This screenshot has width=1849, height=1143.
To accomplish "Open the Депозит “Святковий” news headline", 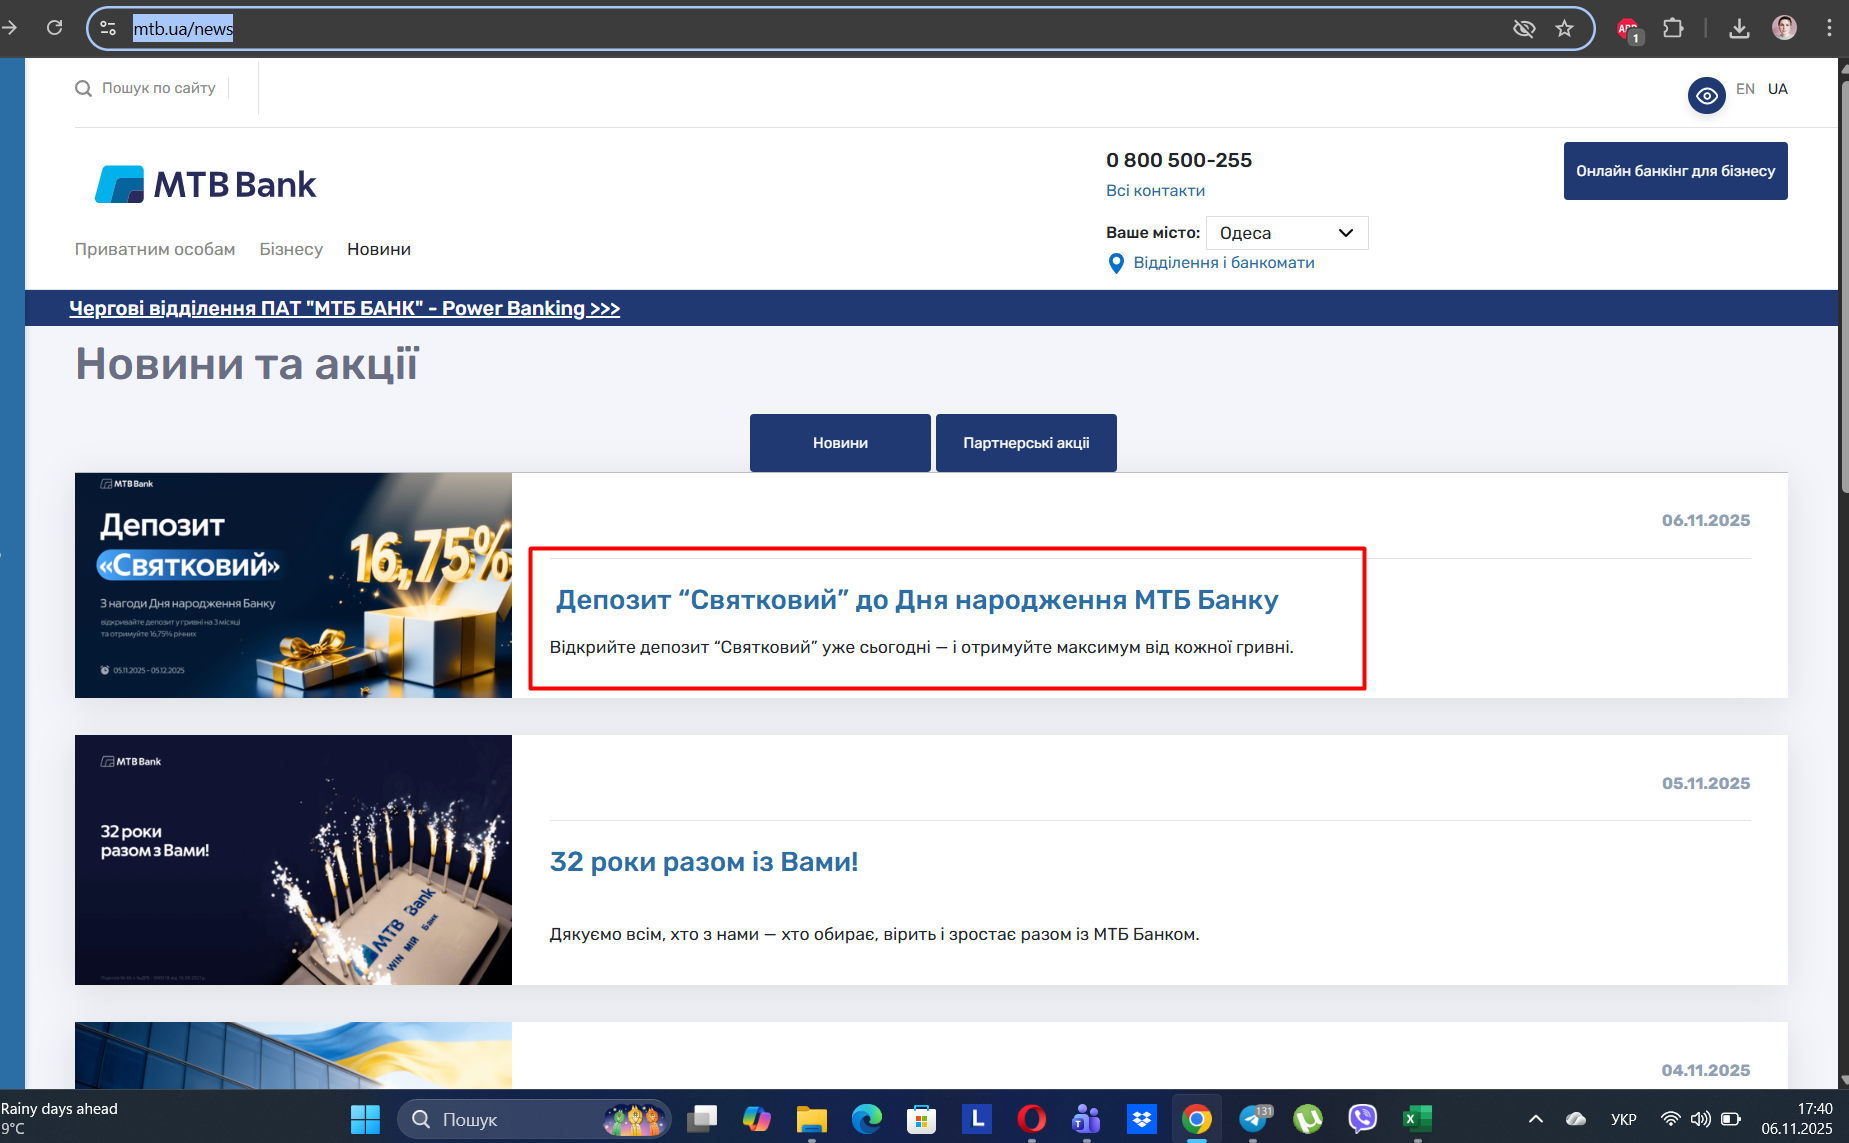I will point(917,600).
